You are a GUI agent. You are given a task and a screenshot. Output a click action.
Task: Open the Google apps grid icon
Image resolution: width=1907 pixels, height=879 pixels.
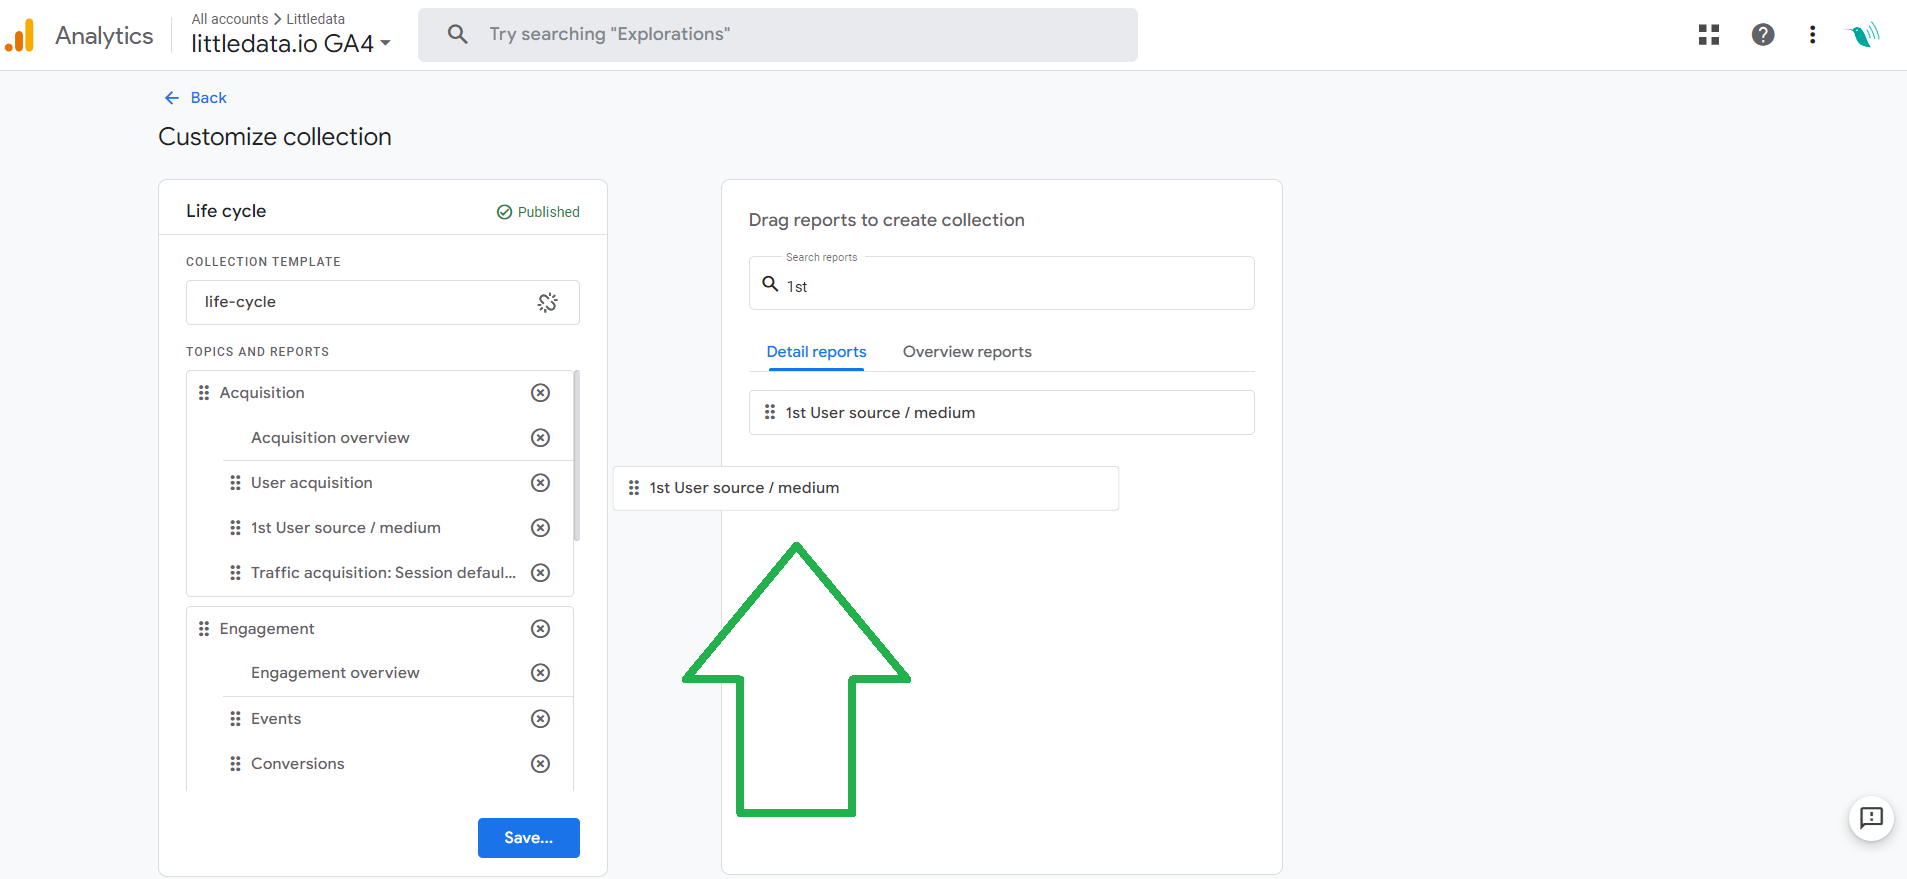pyautogui.click(x=1709, y=35)
